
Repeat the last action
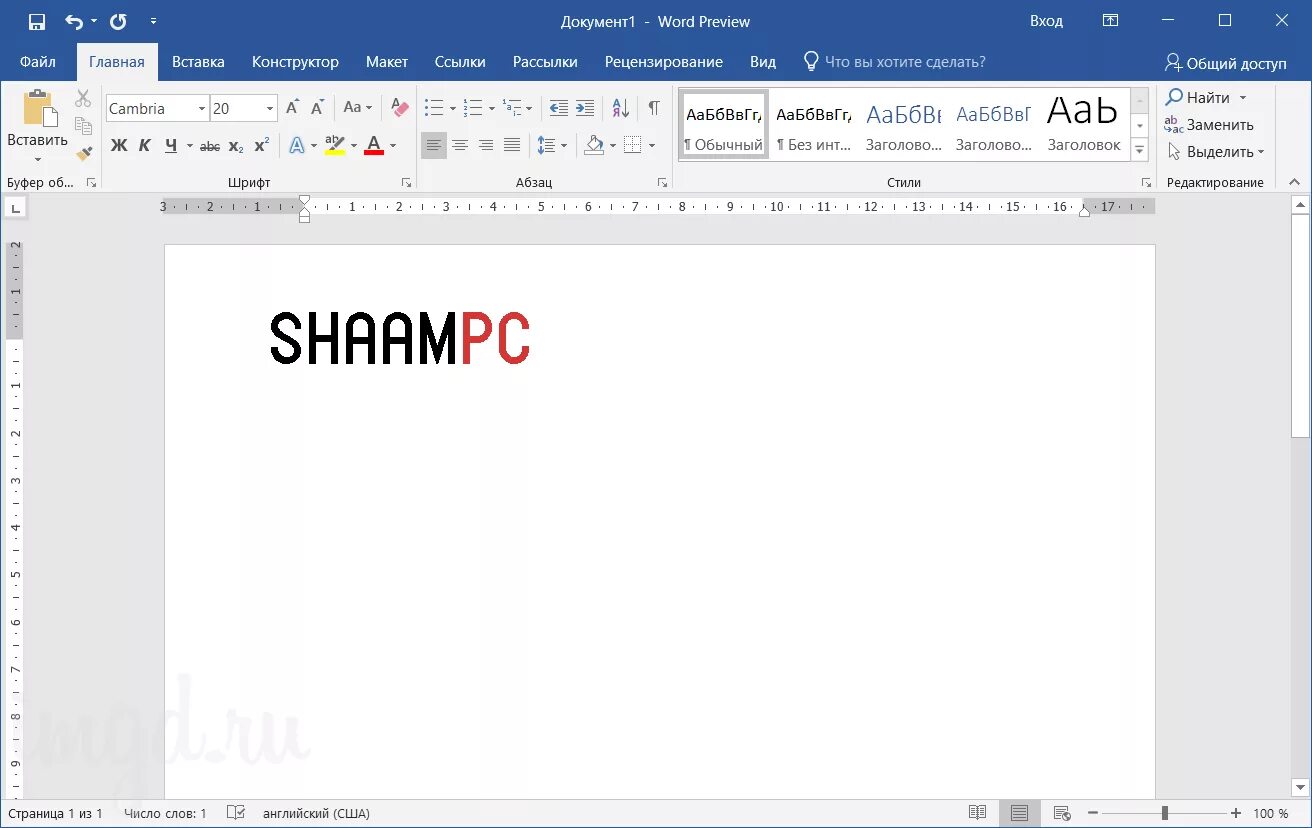(118, 21)
